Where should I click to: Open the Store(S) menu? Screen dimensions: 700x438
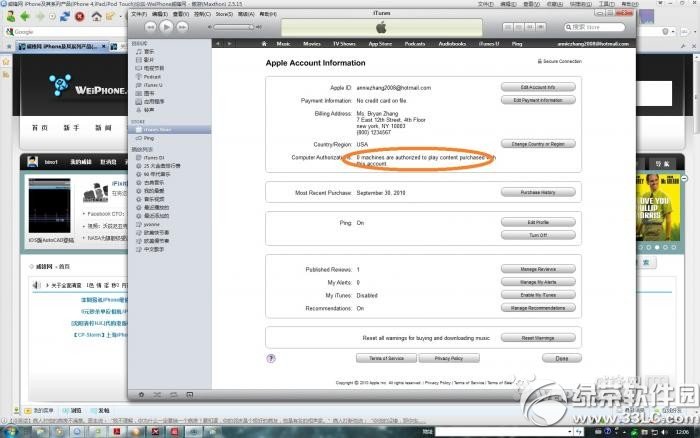coord(224,15)
